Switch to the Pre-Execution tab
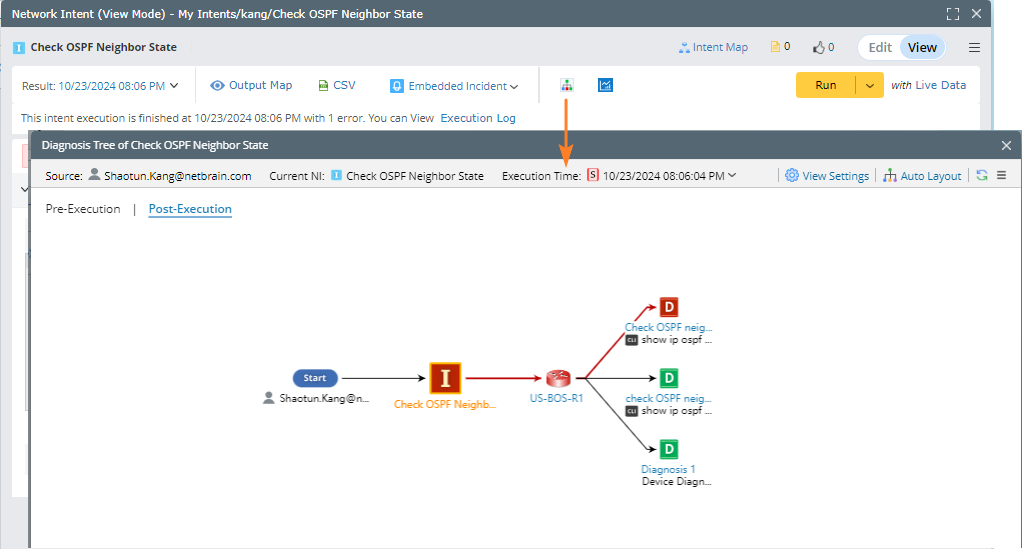This screenshot has height=549, width=1025. pos(83,208)
